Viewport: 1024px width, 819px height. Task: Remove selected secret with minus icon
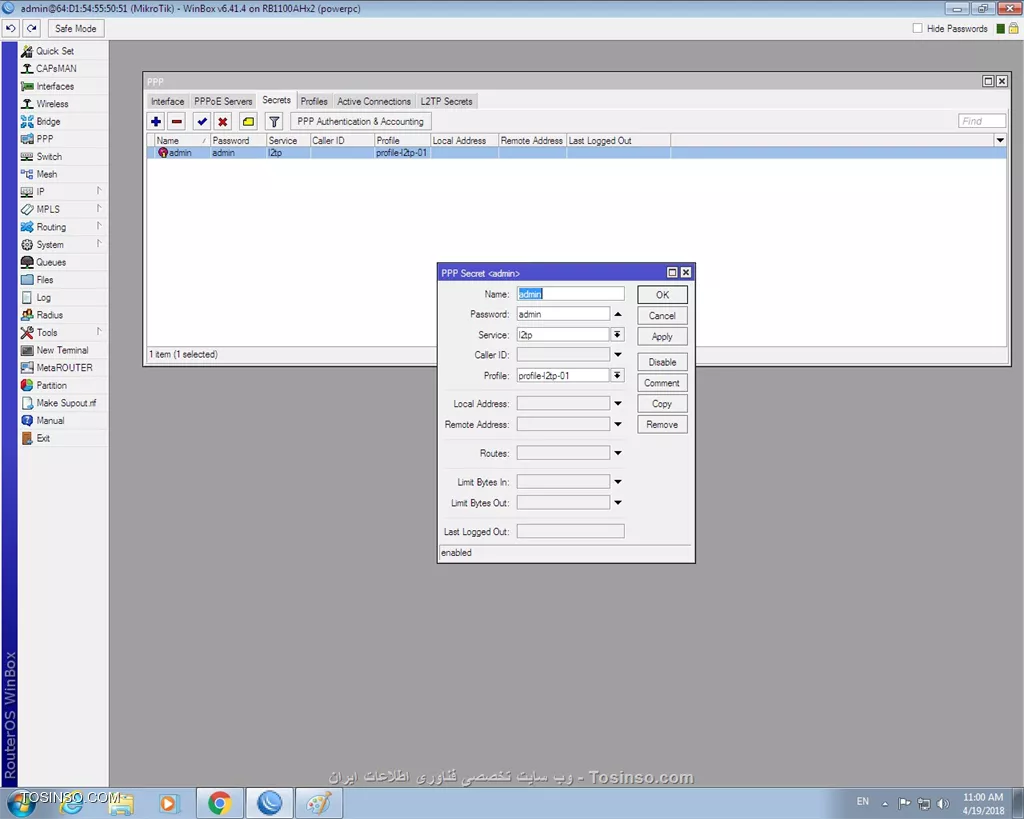(177, 121)
